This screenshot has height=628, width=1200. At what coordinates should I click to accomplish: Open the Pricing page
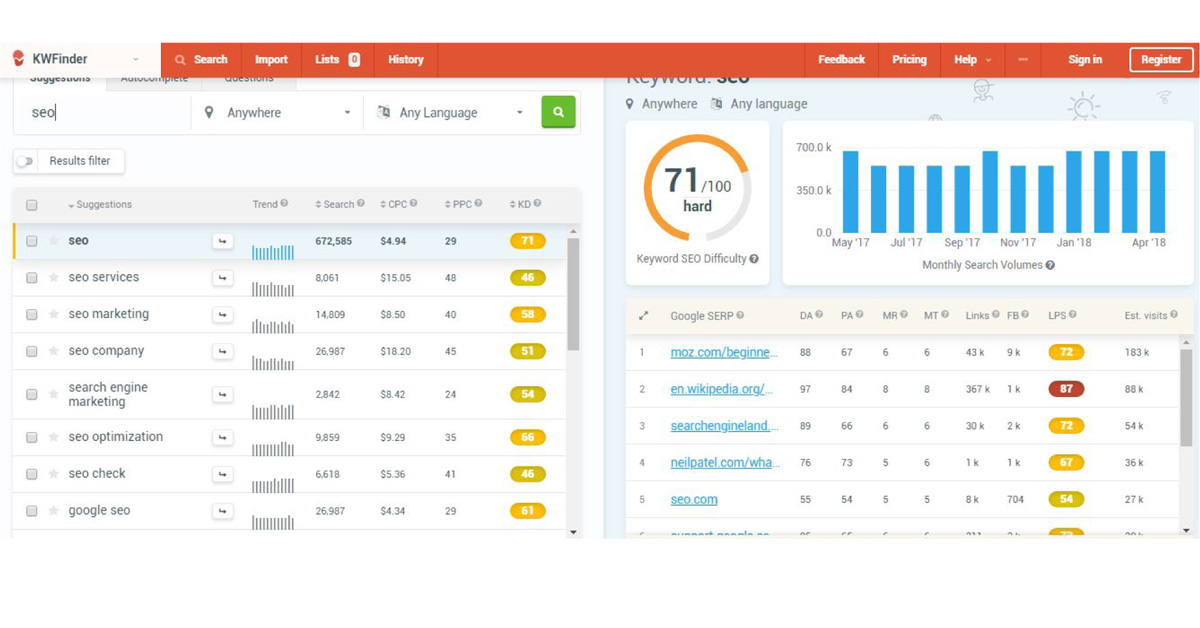(x=909, y=60)
